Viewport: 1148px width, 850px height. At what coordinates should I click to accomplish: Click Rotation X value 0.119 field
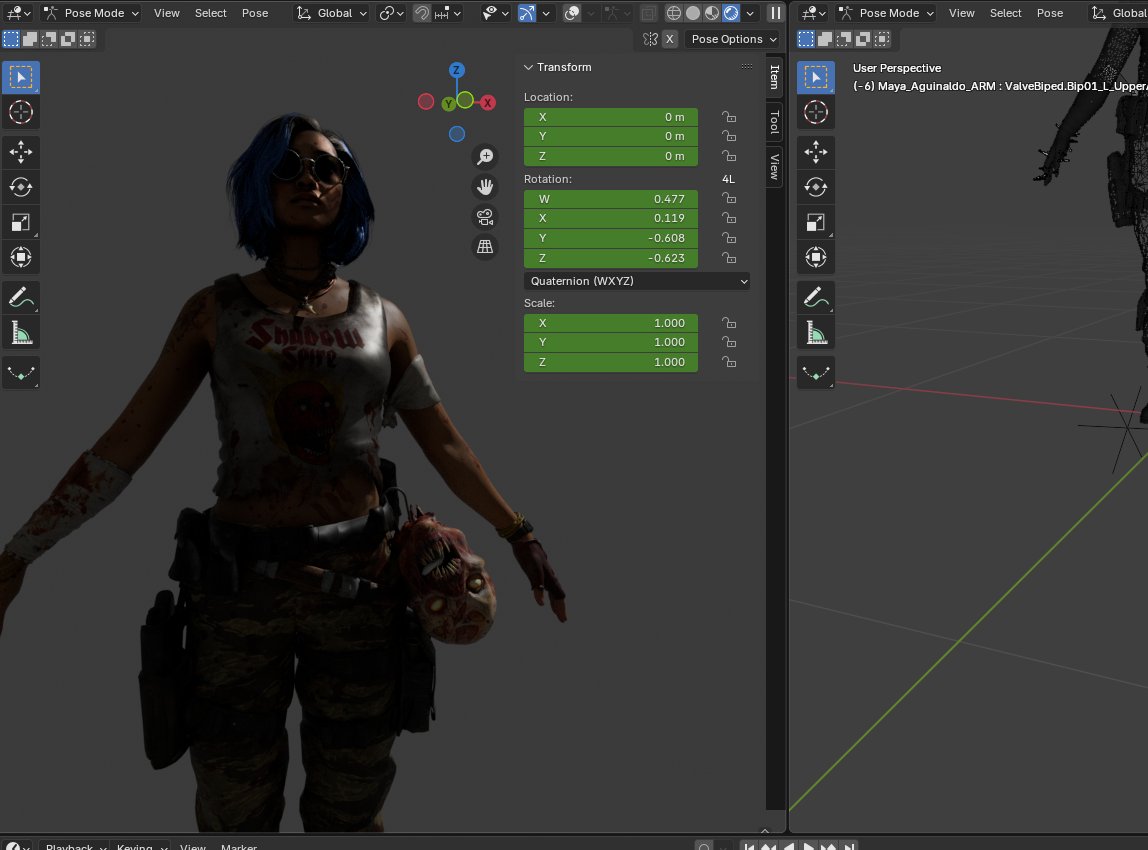611,218
